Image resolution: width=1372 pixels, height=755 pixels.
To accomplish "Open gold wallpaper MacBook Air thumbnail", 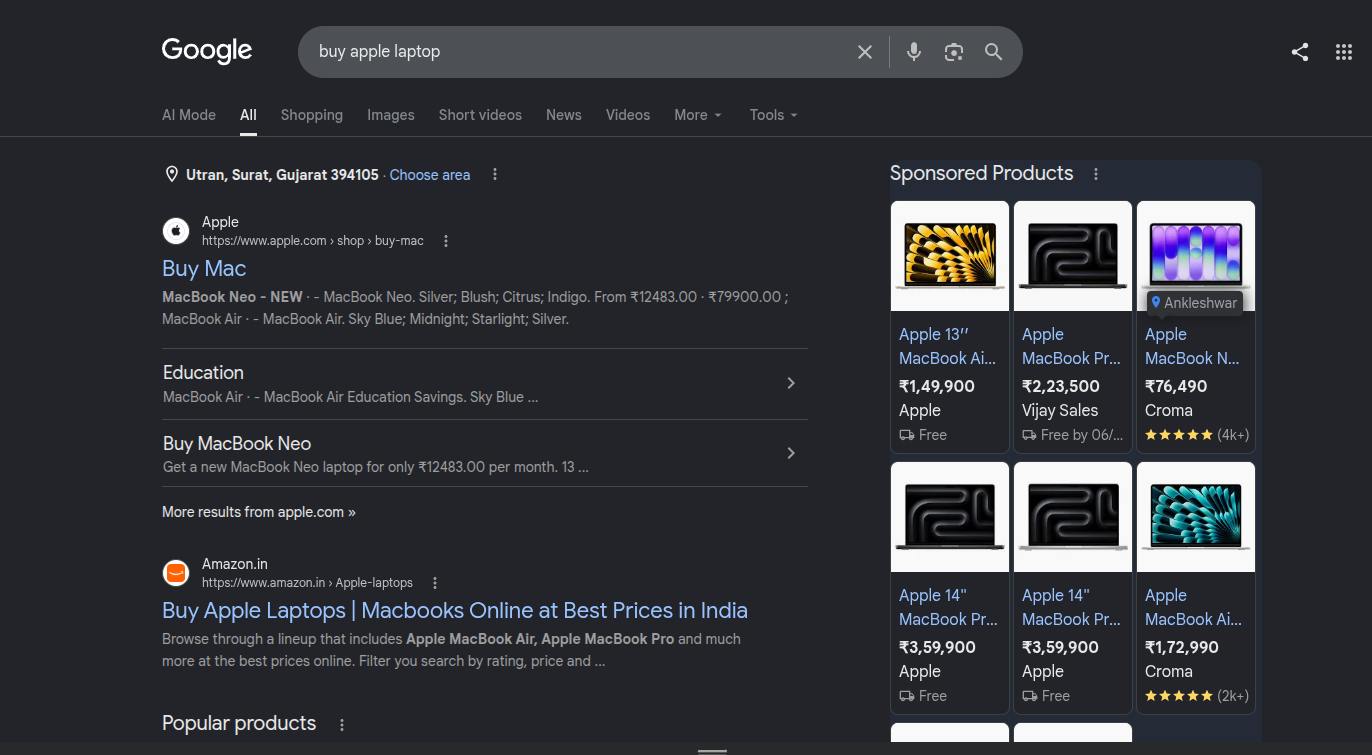I will click(x=950, y=256).
